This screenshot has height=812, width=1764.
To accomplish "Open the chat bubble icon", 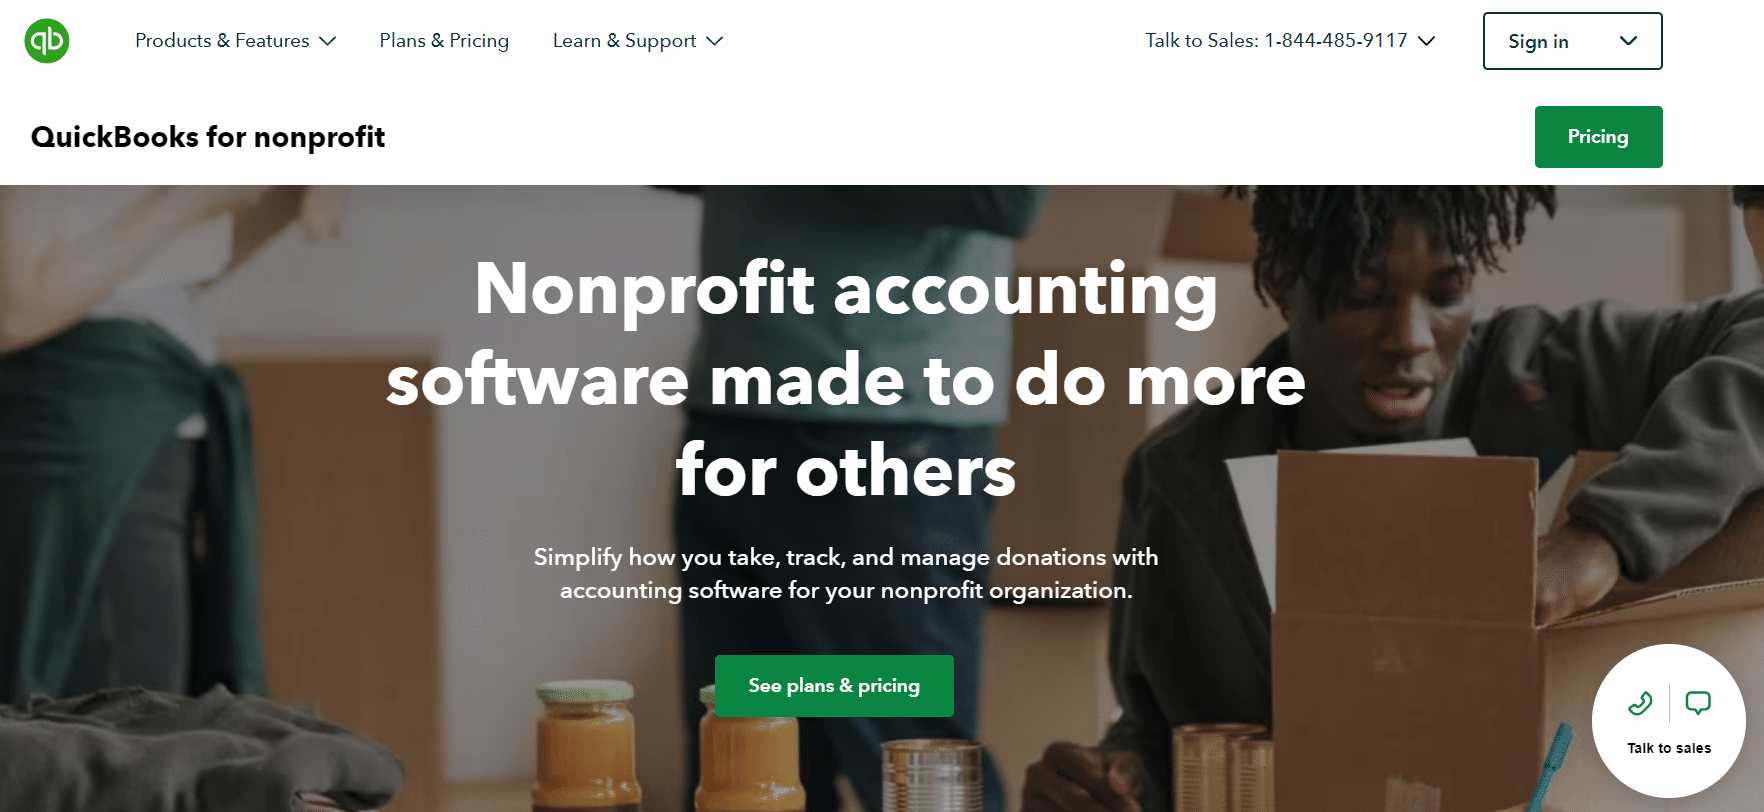I will pyautogui.click(x=1698, y=704).
